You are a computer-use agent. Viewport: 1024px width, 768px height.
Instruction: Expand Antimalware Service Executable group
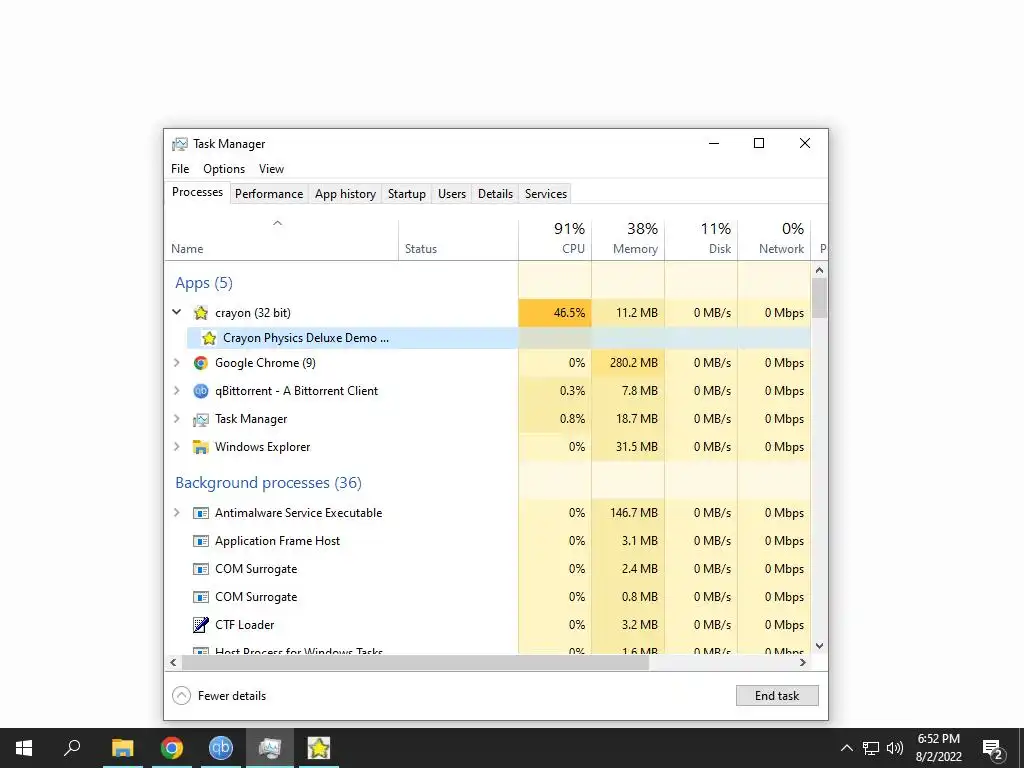[x=176, y=513]
